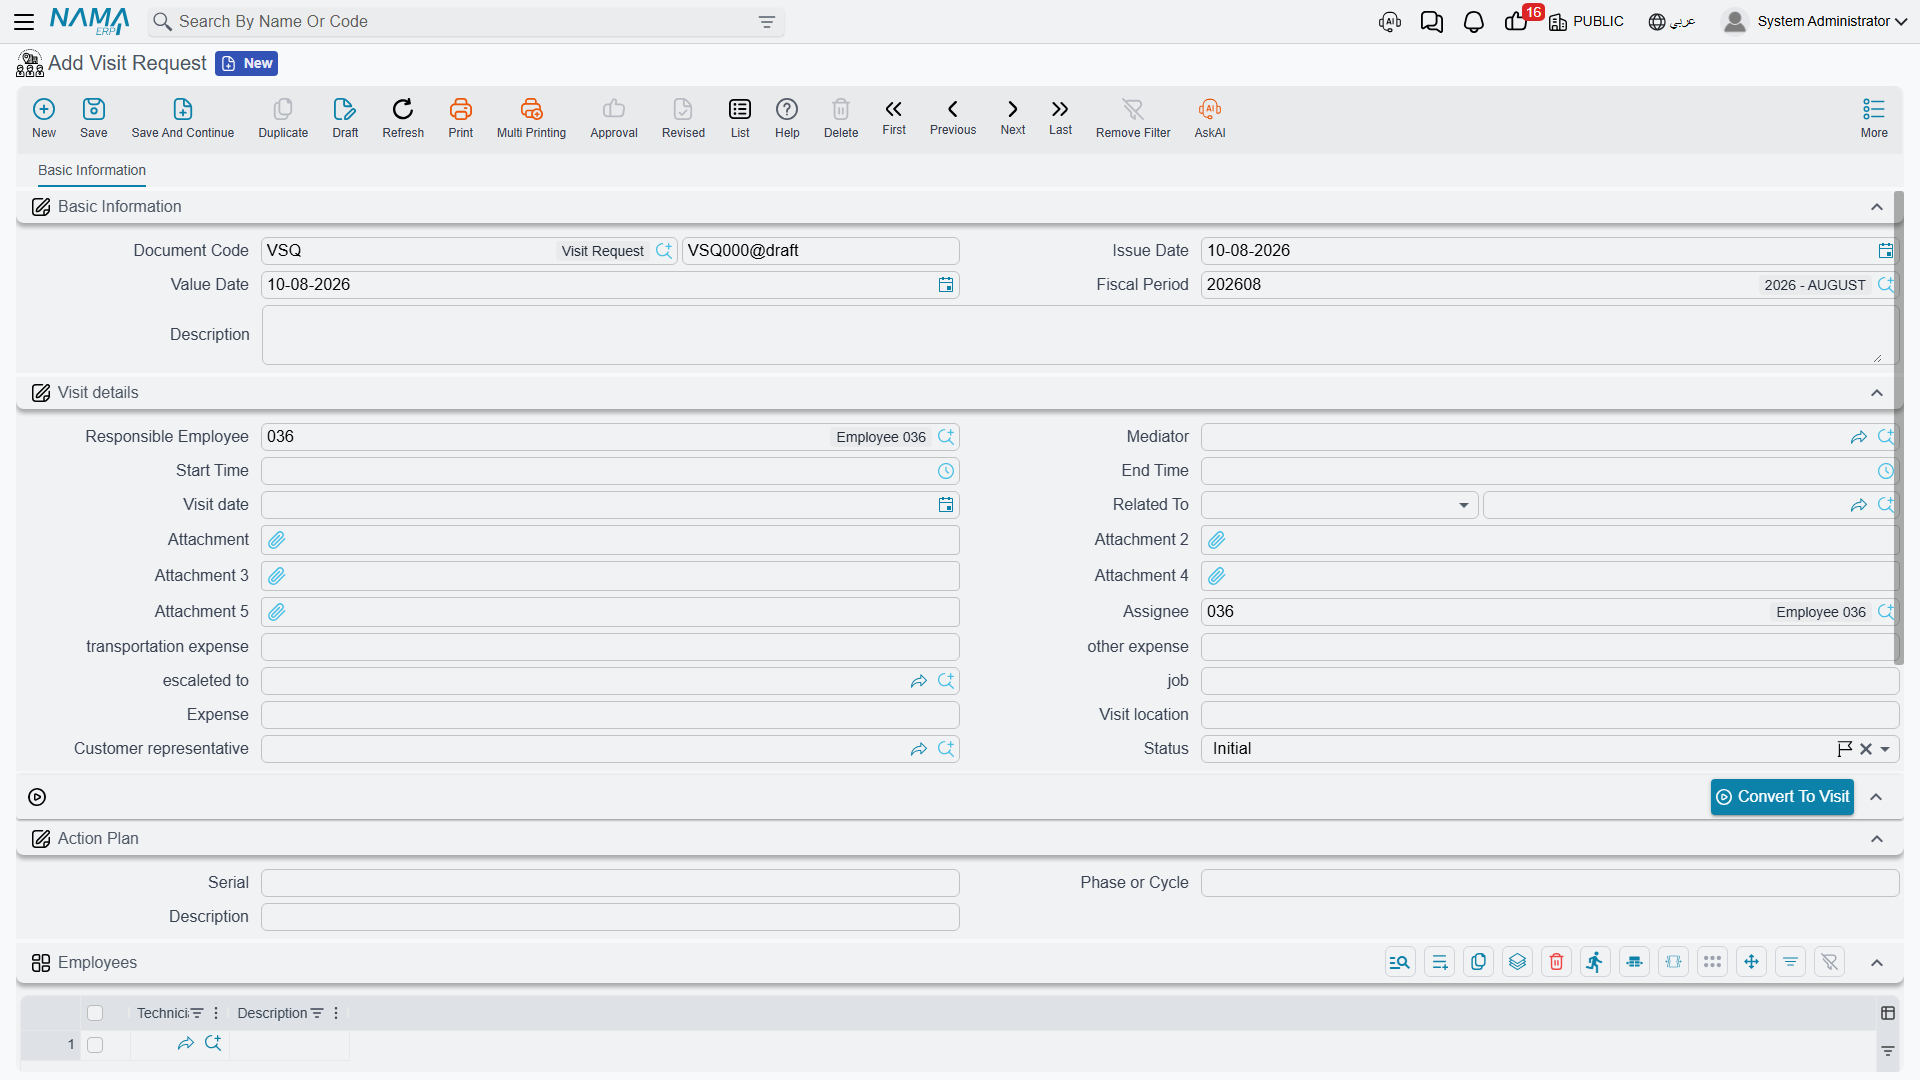Click the Duplicate toolbar icon
The width and height of the screenshot is (1920, 1080).
click(x=283, y=118)
